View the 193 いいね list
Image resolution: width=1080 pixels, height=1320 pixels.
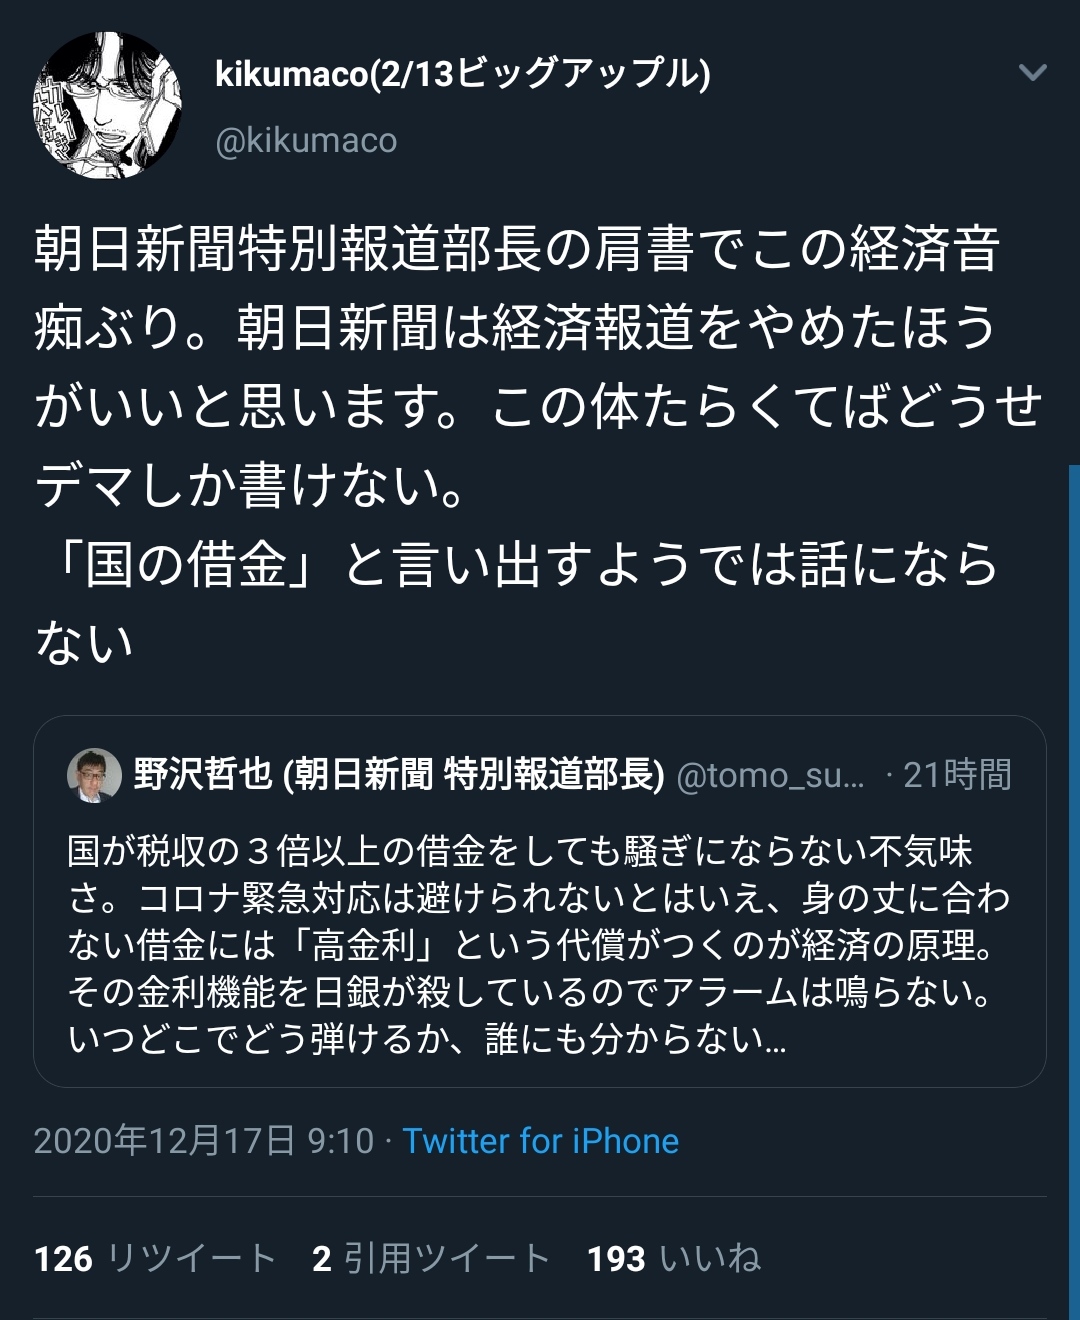[674, 1258]
